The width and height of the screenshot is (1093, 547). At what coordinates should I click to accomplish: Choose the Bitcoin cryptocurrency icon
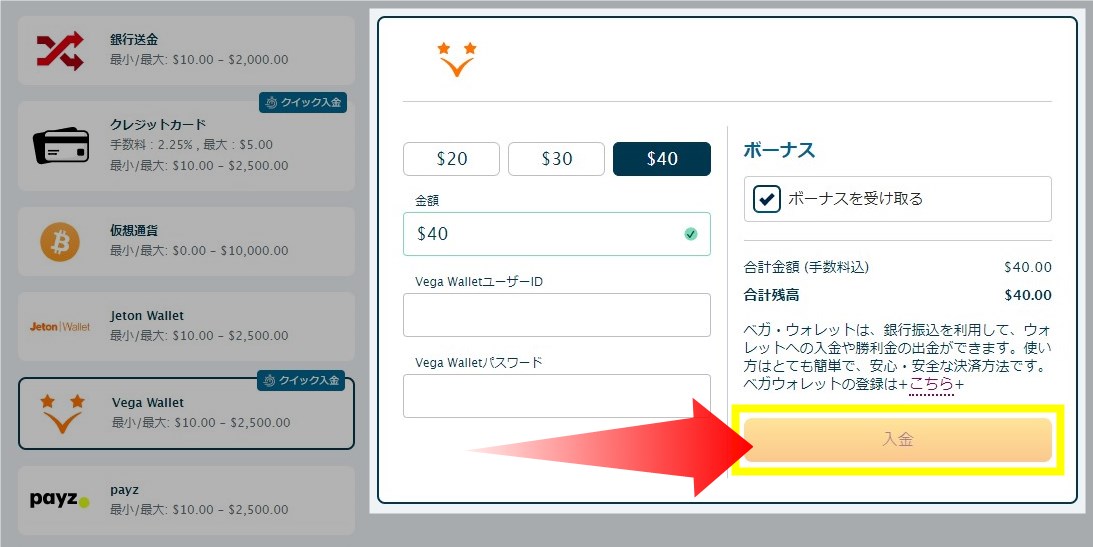[x=60, y=242]
